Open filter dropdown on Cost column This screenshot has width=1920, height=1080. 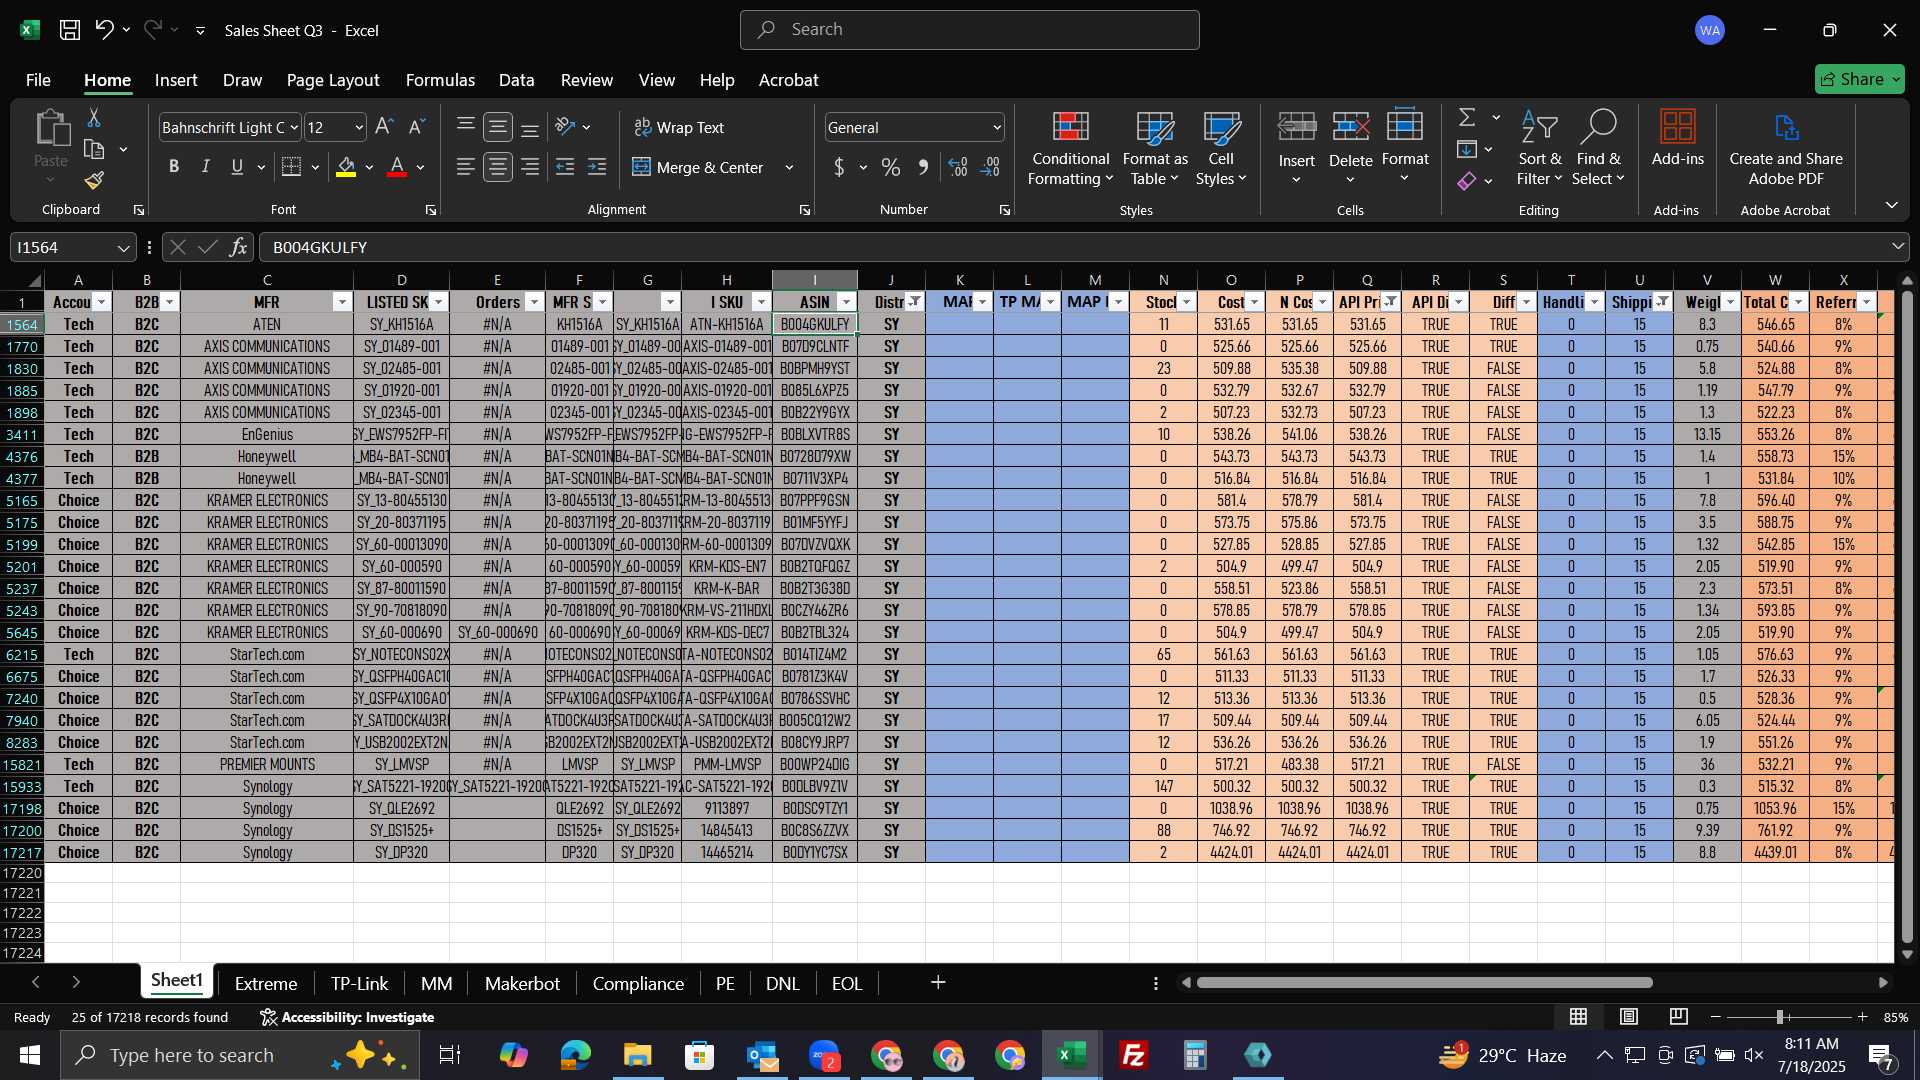pos(1254,302)
